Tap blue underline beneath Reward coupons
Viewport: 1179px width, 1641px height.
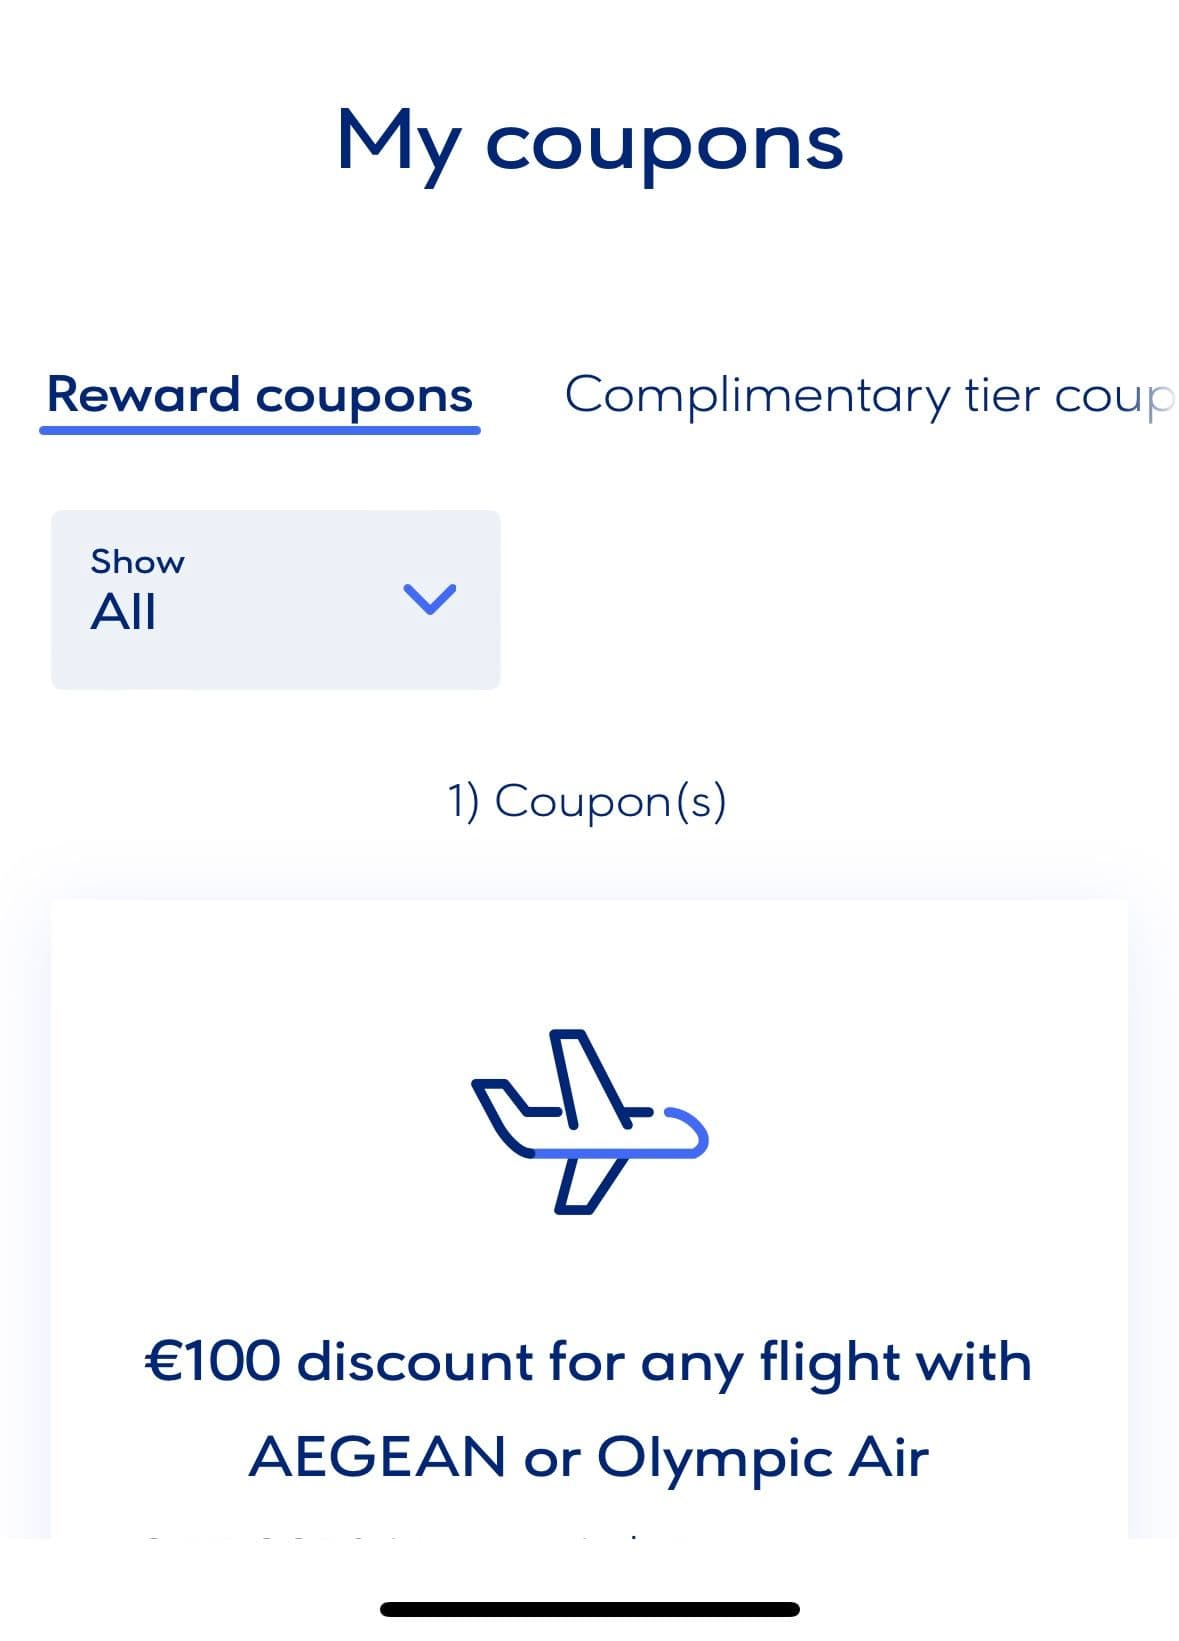(x=260, y=430)
